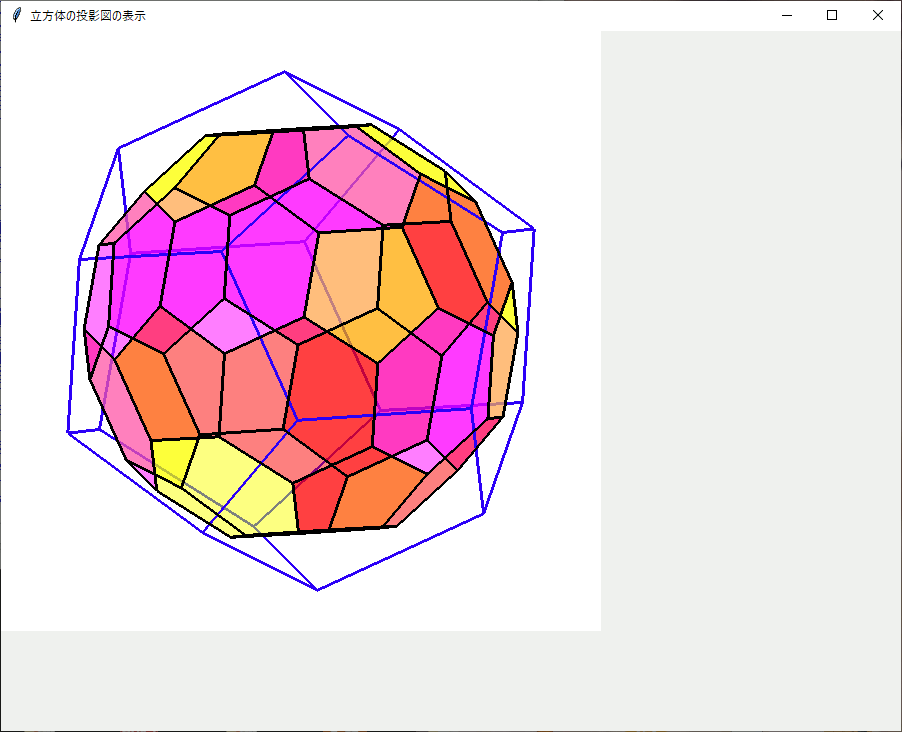Image resolution: width=902 pixels, height=732 pixels.
Task: Click the Tk feather icon in title bar
Action: 17,16
